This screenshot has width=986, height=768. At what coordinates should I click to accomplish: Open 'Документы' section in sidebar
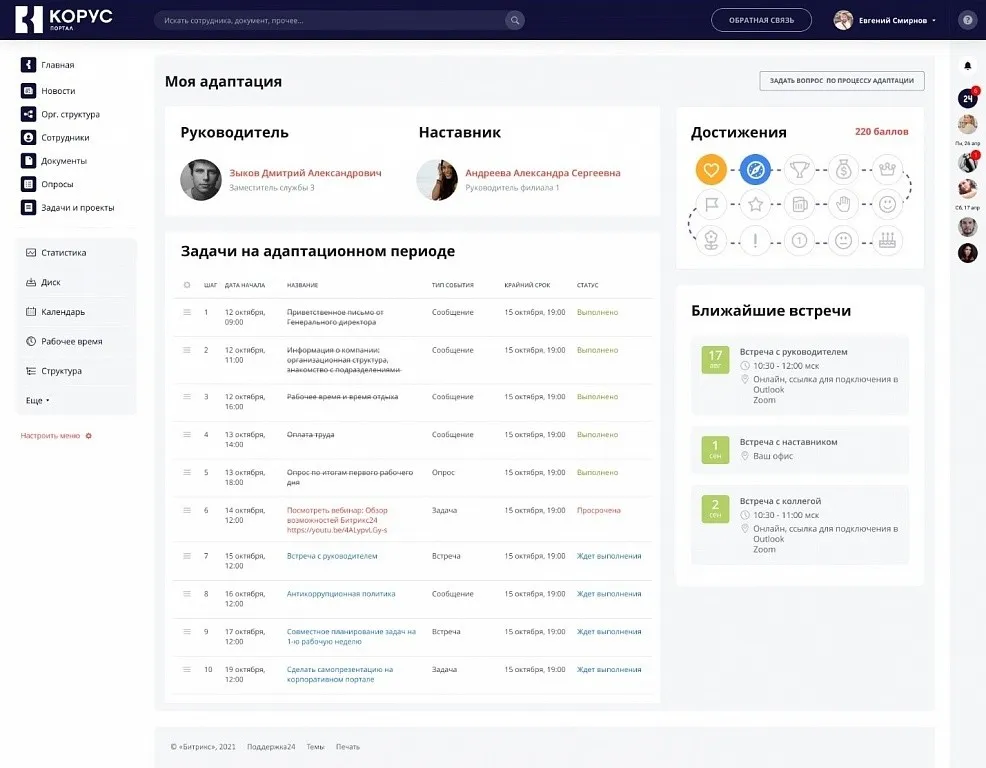63,161
